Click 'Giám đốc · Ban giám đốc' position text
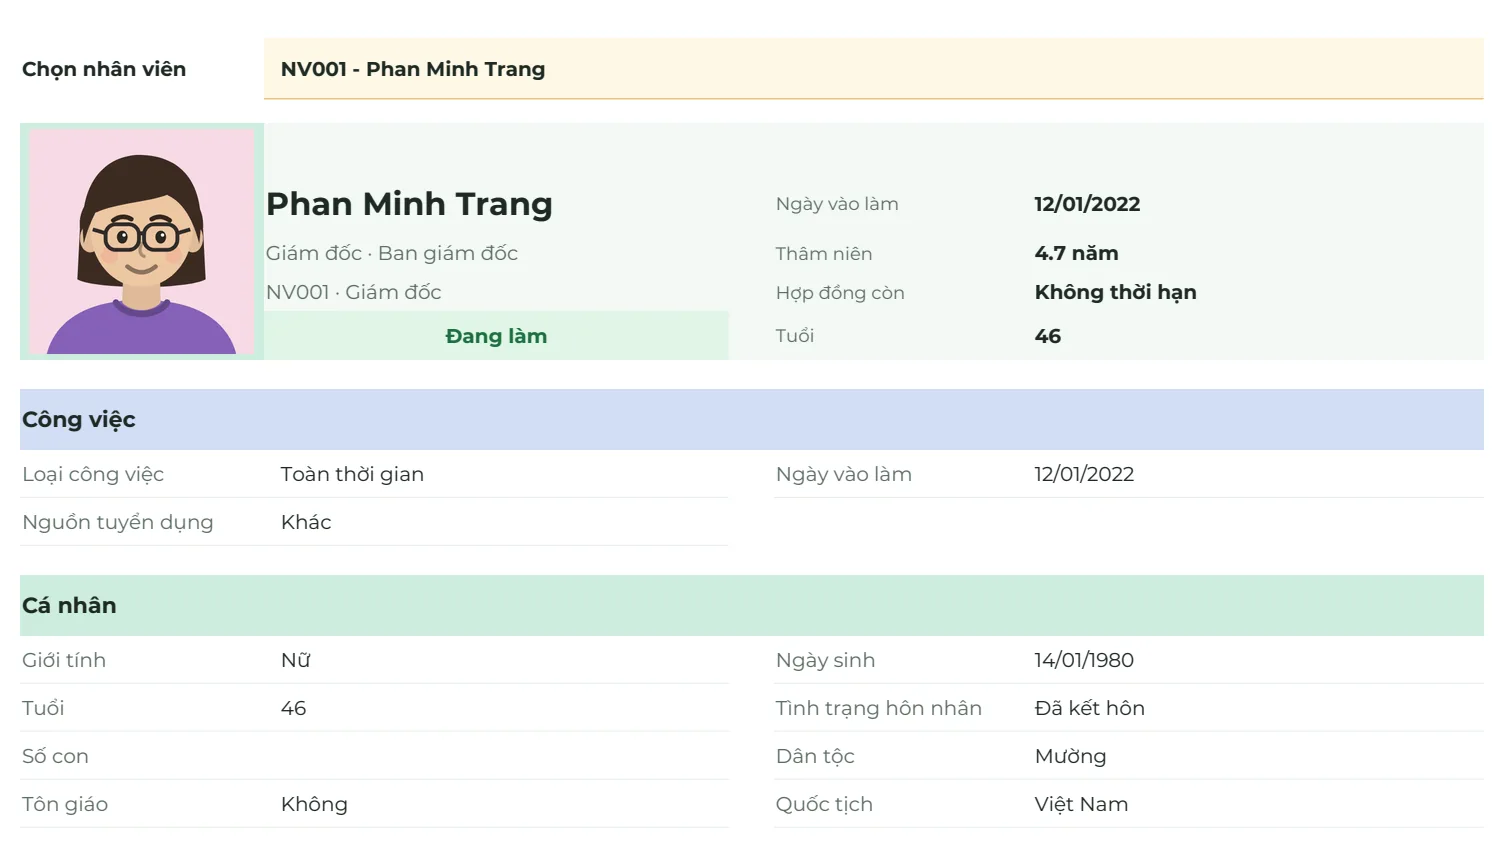 (x=392, y=253)
